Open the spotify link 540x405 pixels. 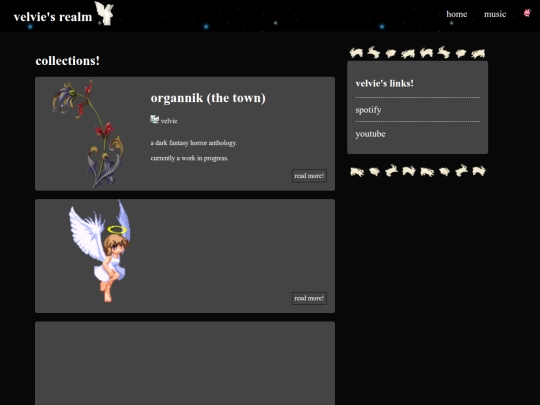[x=368, y=110]
